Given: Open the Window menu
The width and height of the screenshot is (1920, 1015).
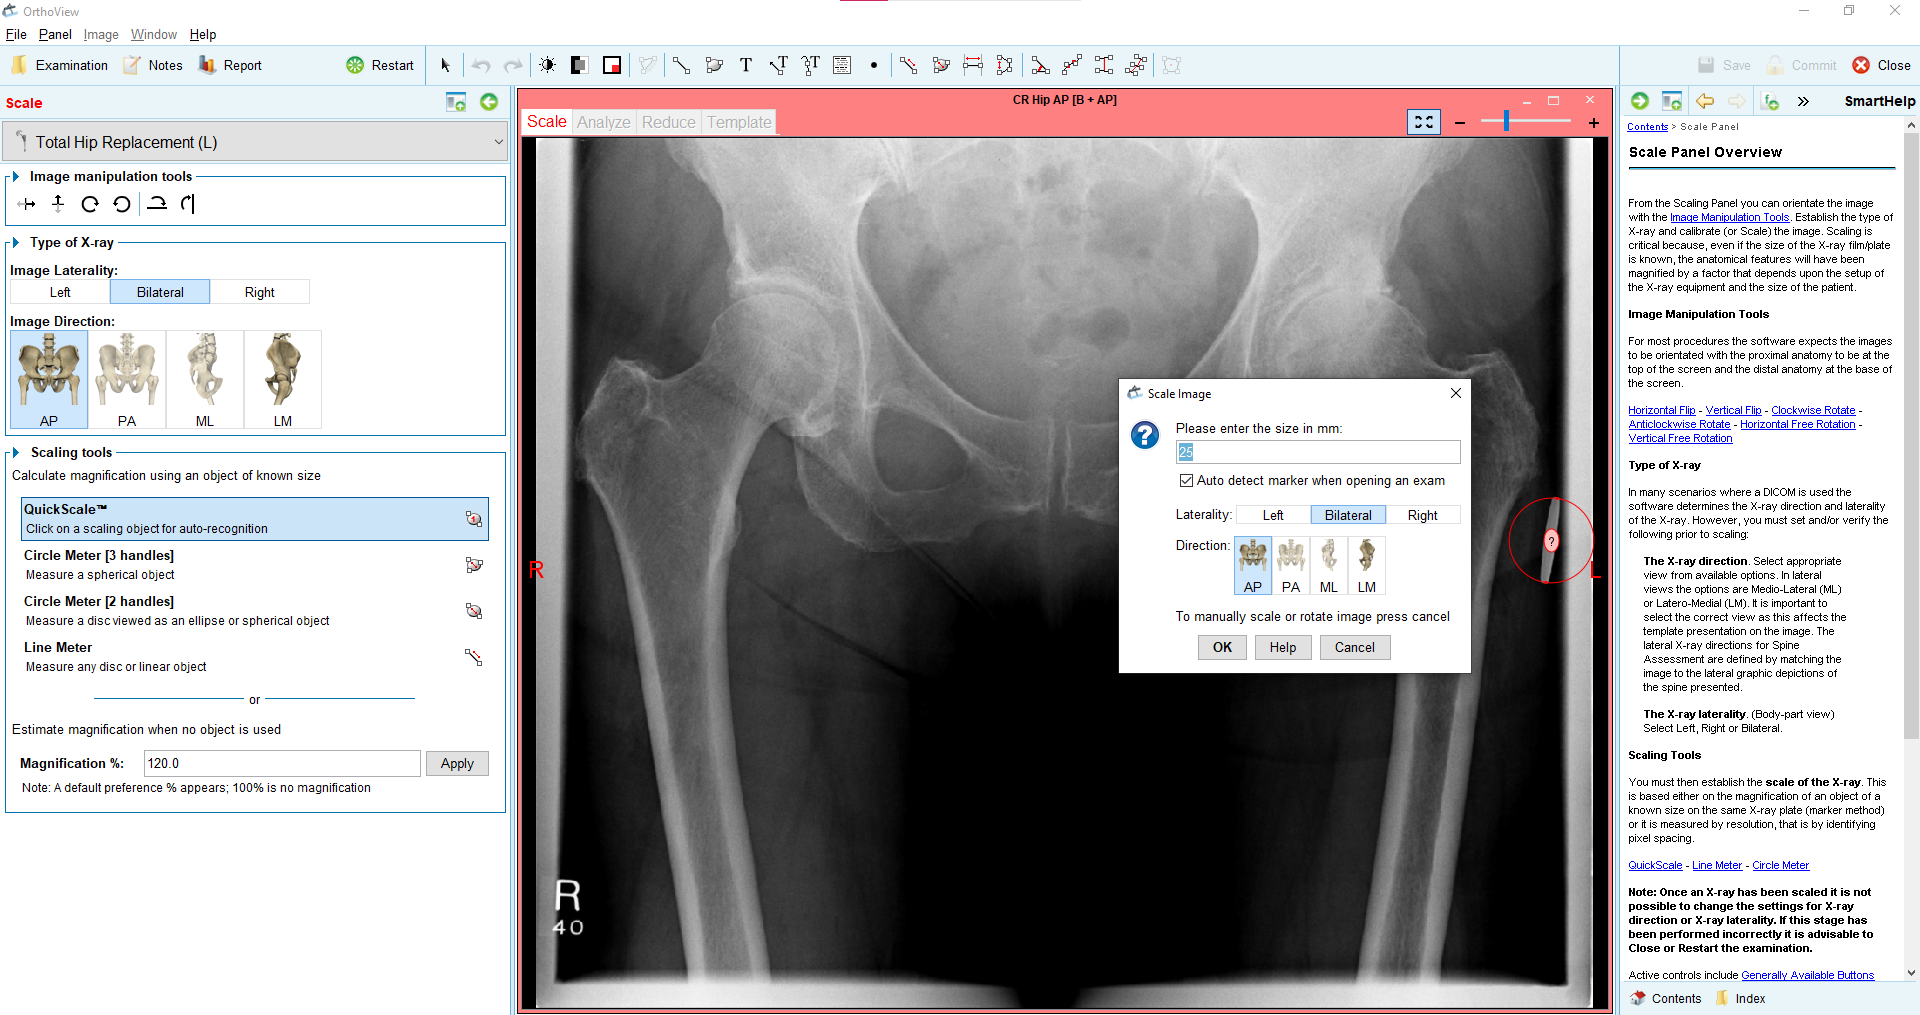Looking at the screenshot, I should pyautogui.click(x=153, y=34).
